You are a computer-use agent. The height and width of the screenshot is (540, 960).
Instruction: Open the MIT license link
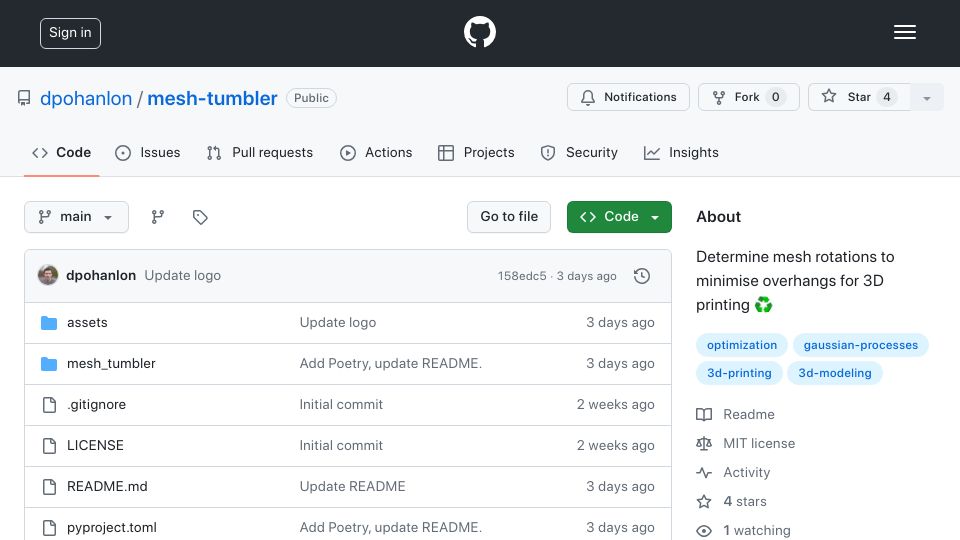[x=746, y=443]
